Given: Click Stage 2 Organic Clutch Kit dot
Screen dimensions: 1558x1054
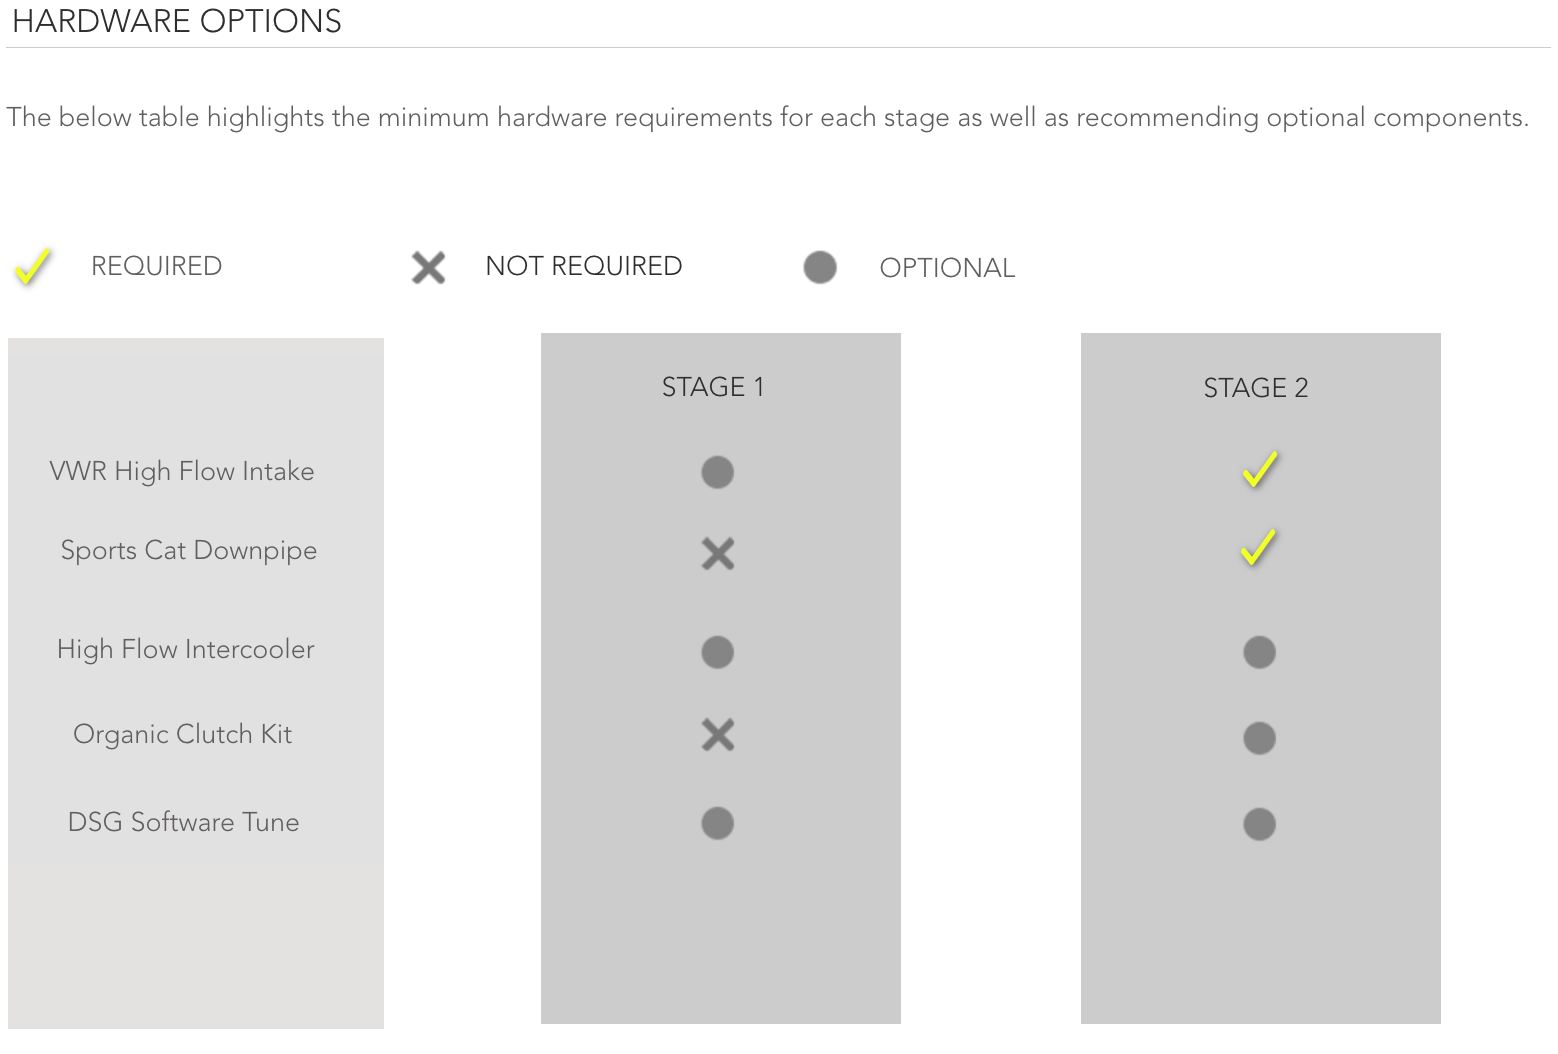Looking at the screenshot, I should 1259,738.
